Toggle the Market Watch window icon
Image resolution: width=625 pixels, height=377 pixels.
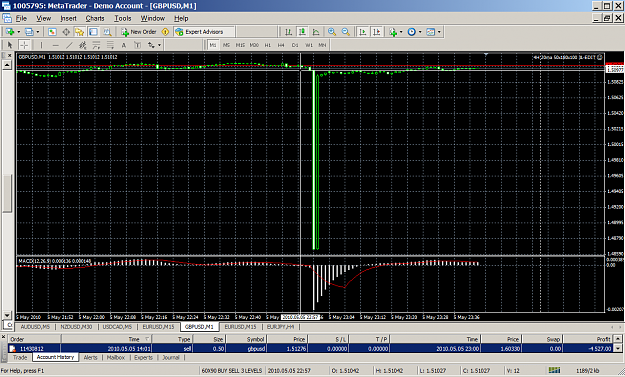click(x=52, y=32)
